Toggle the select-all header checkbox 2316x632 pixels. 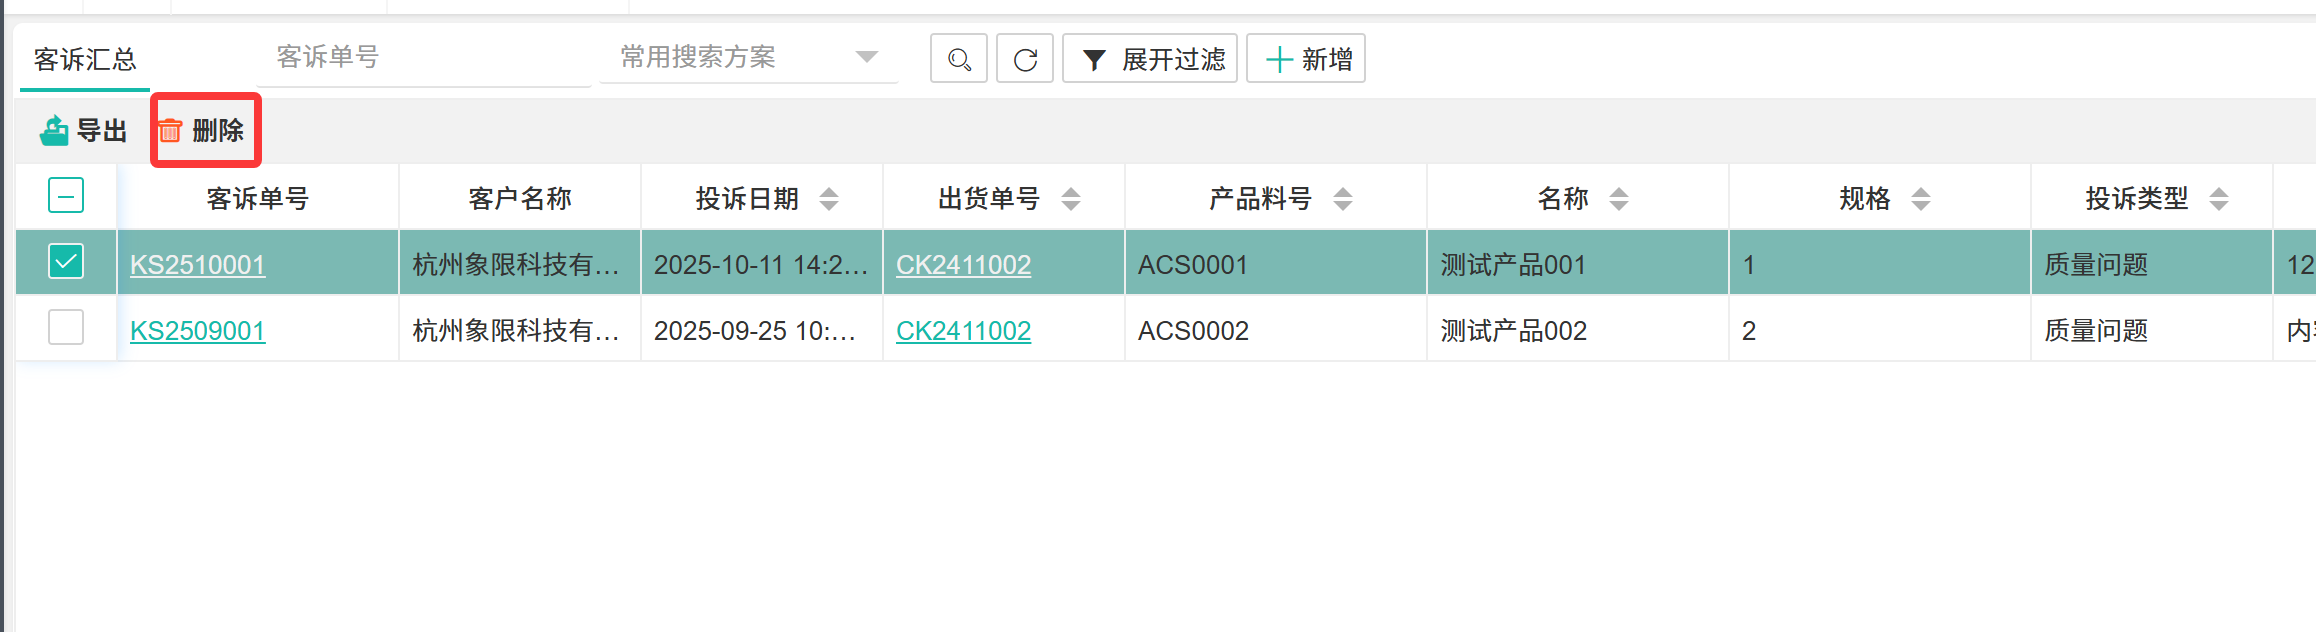pos(66,195)
